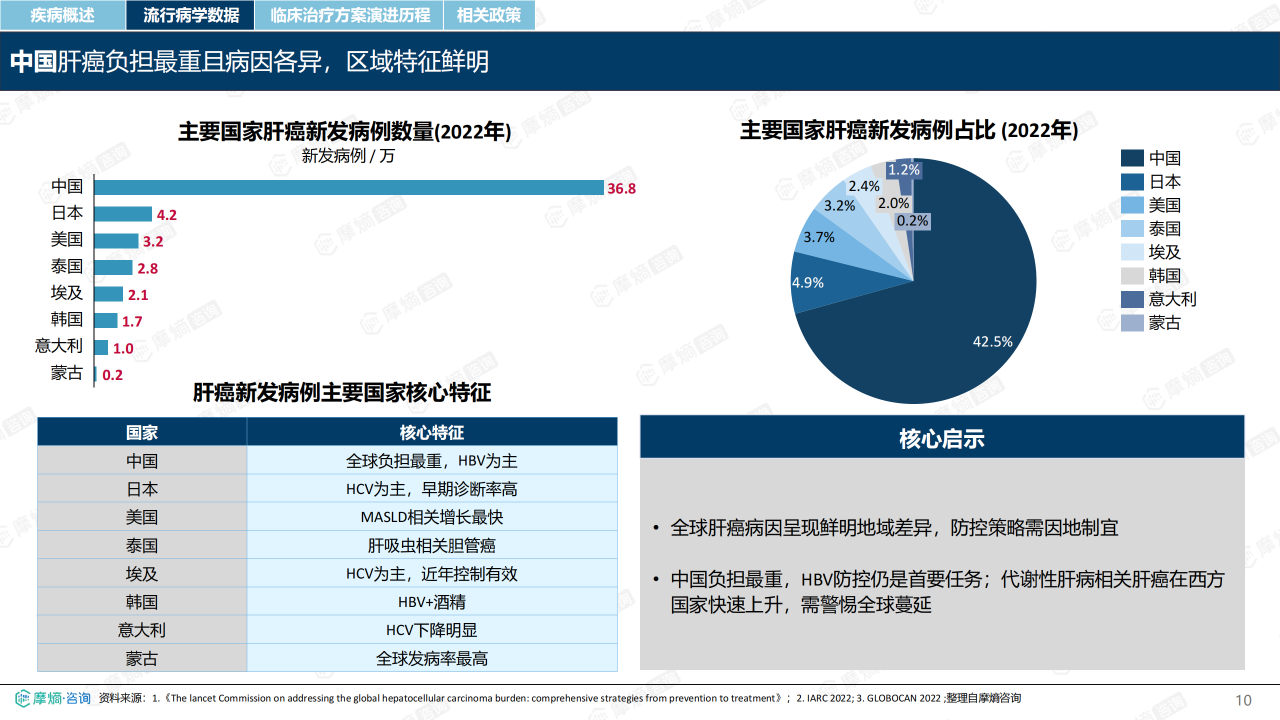1280x720 pixels.
Task: Click the 美国 legend color swatch
Action: click(x=1132, y=205)
